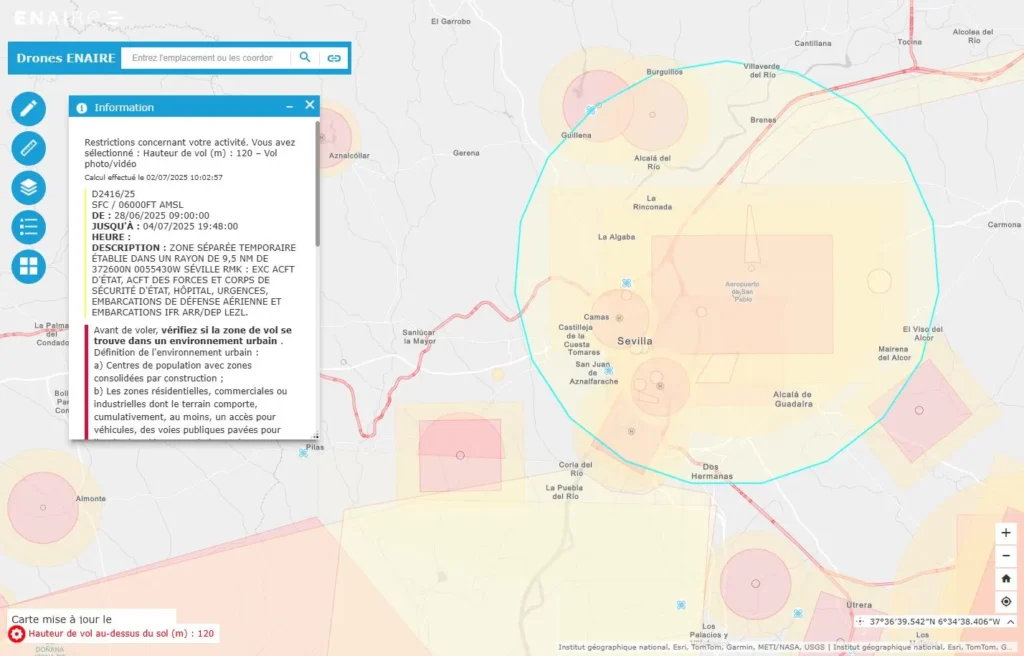The width and height of the screenshot is (1024, 656).
Task: Click the Drones ENAIRE title
Action: point(65,58)
